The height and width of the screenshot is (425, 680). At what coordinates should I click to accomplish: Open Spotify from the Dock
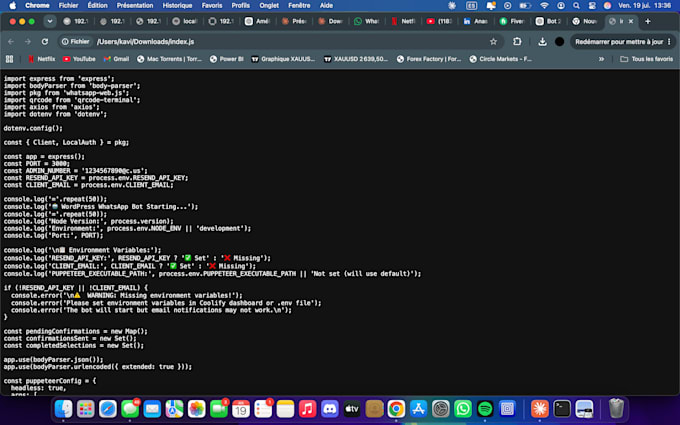pyautogui.click(x=485, y=409)
